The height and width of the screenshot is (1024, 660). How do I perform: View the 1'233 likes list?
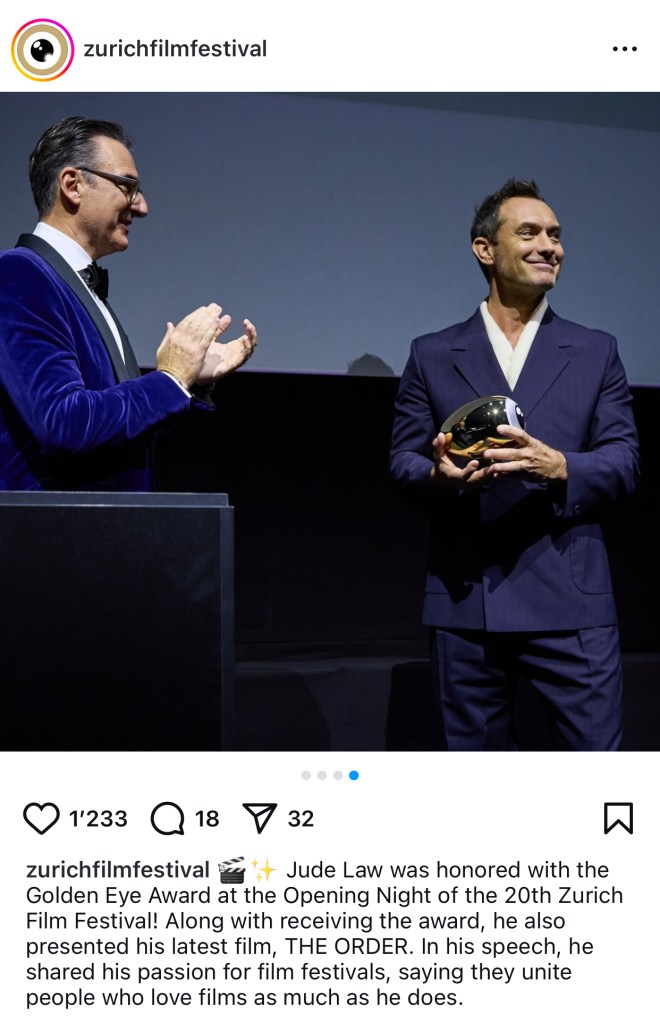pyautogui.click(x=99, y=818)
